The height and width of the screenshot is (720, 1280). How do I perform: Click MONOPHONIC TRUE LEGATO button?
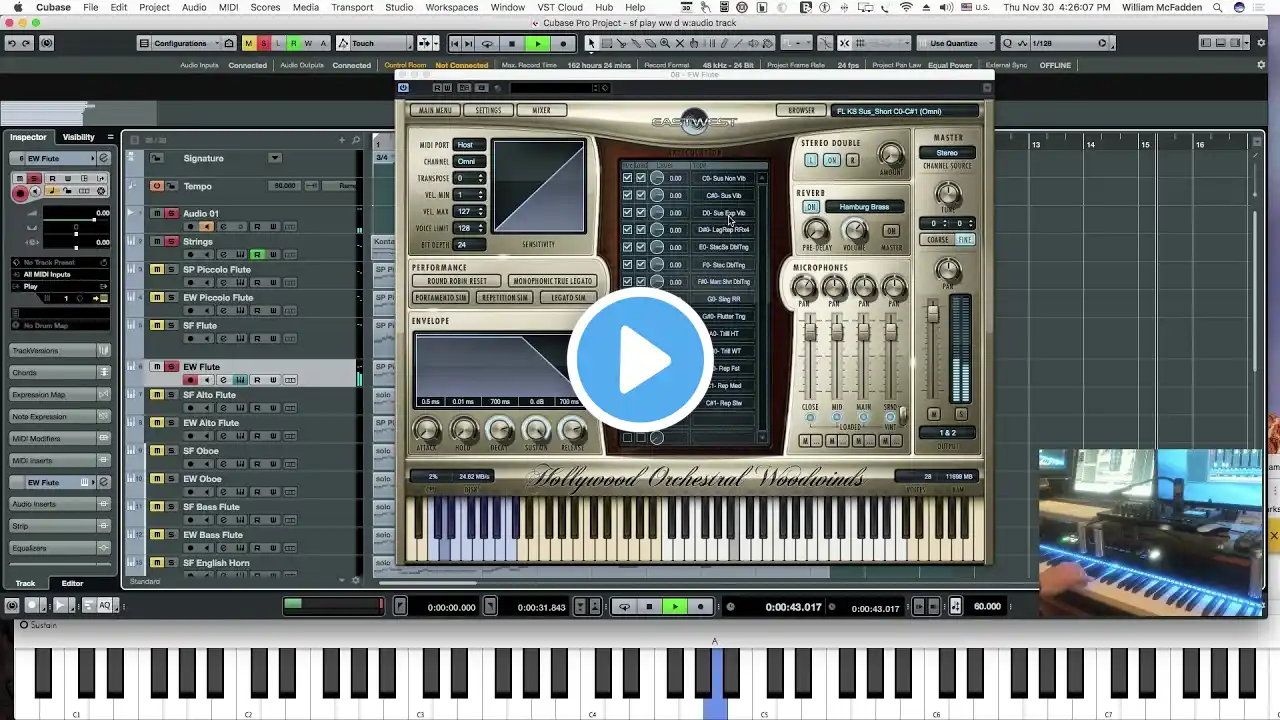552,281
